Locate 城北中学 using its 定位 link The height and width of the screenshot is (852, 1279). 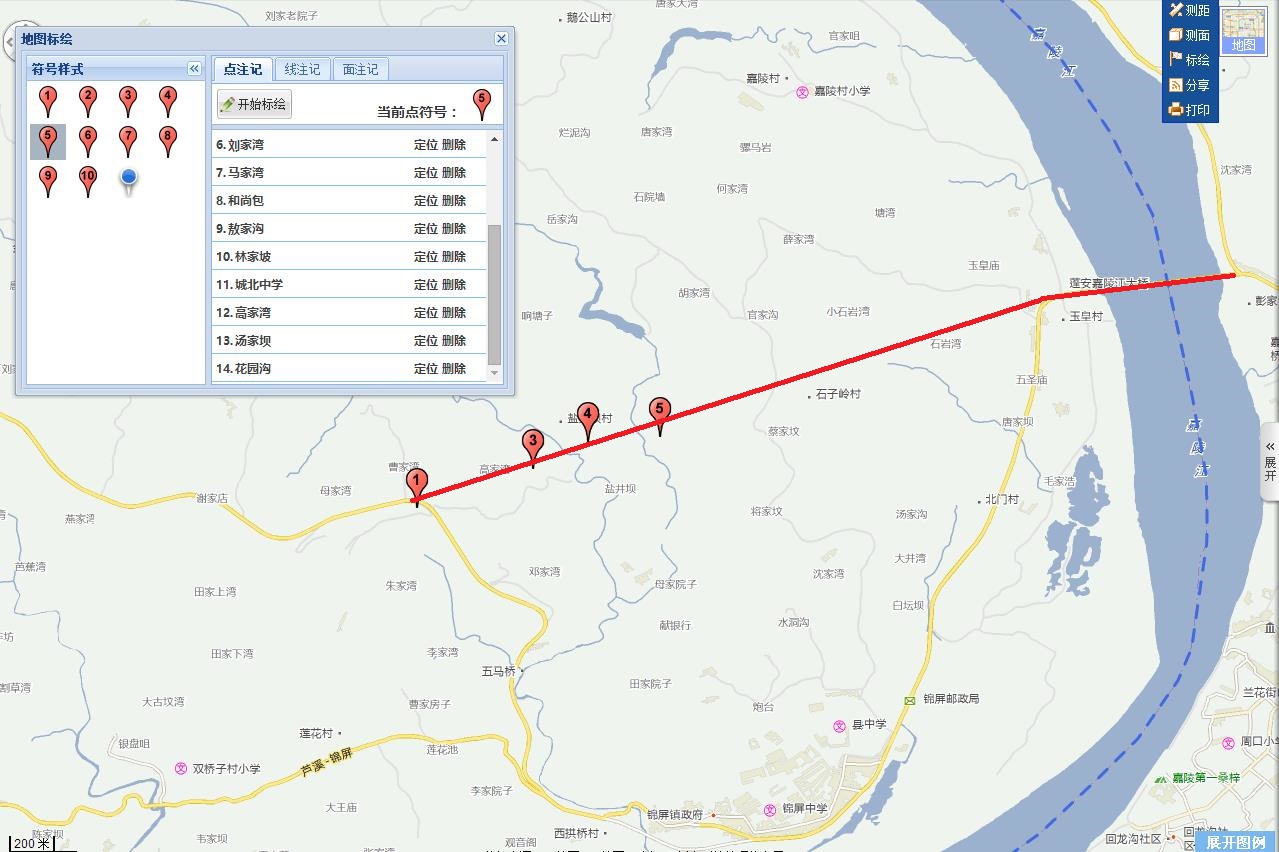[426, 285]
